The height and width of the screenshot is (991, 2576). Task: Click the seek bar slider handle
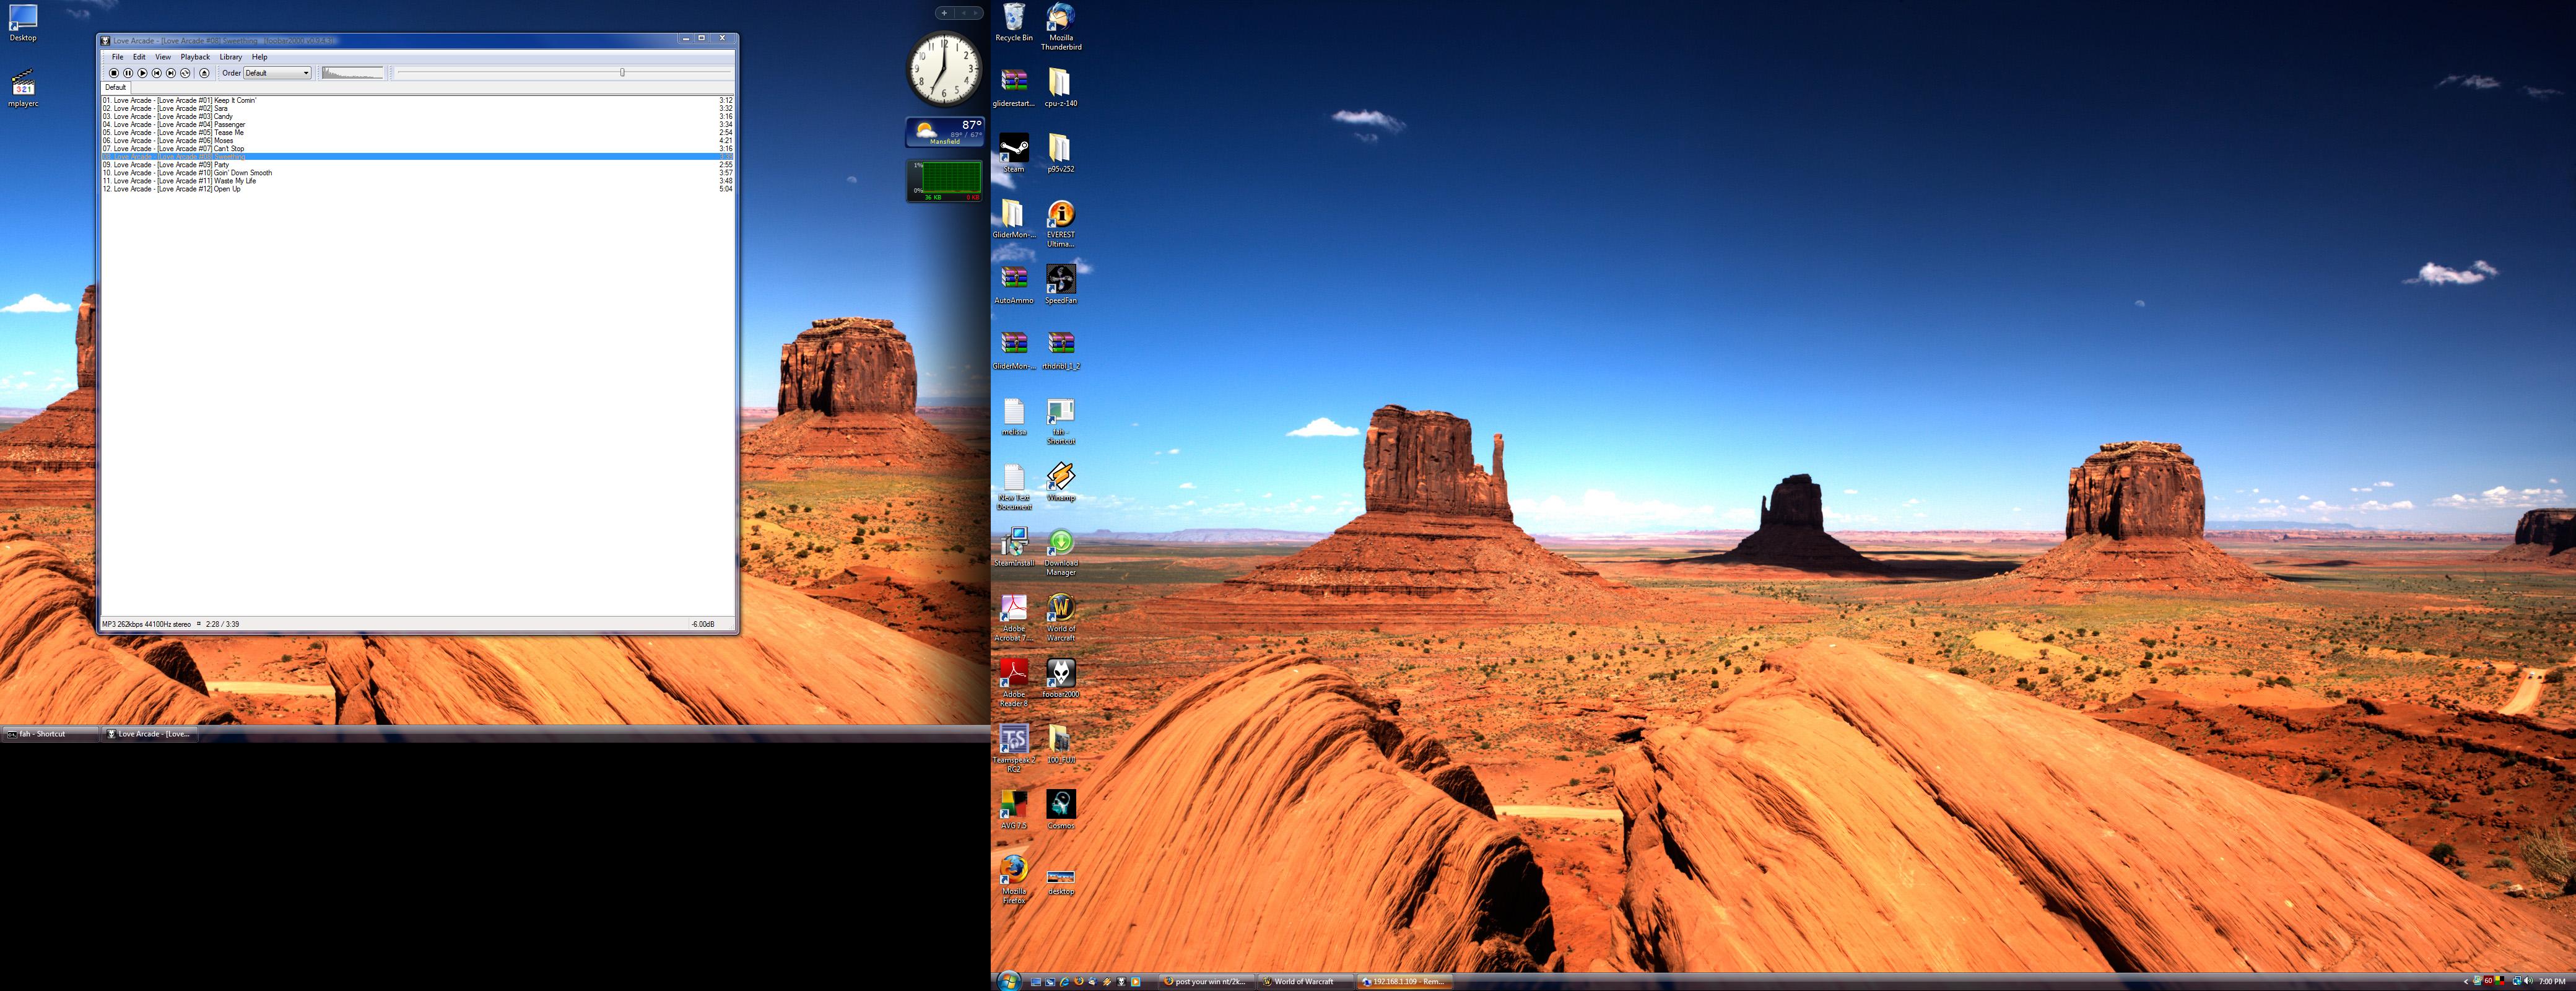(x=622, y=73)
